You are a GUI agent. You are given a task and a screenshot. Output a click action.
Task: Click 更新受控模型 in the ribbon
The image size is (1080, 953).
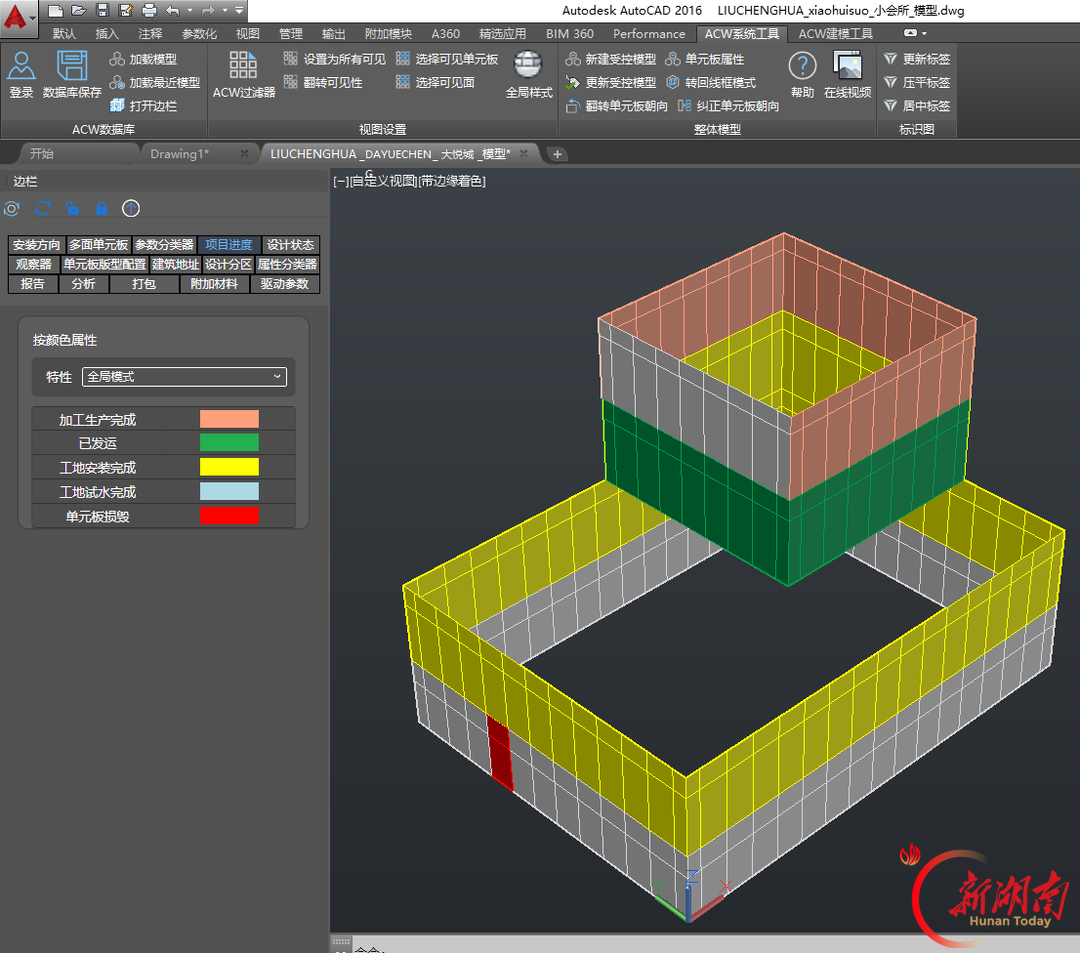(x=611, y=83)
